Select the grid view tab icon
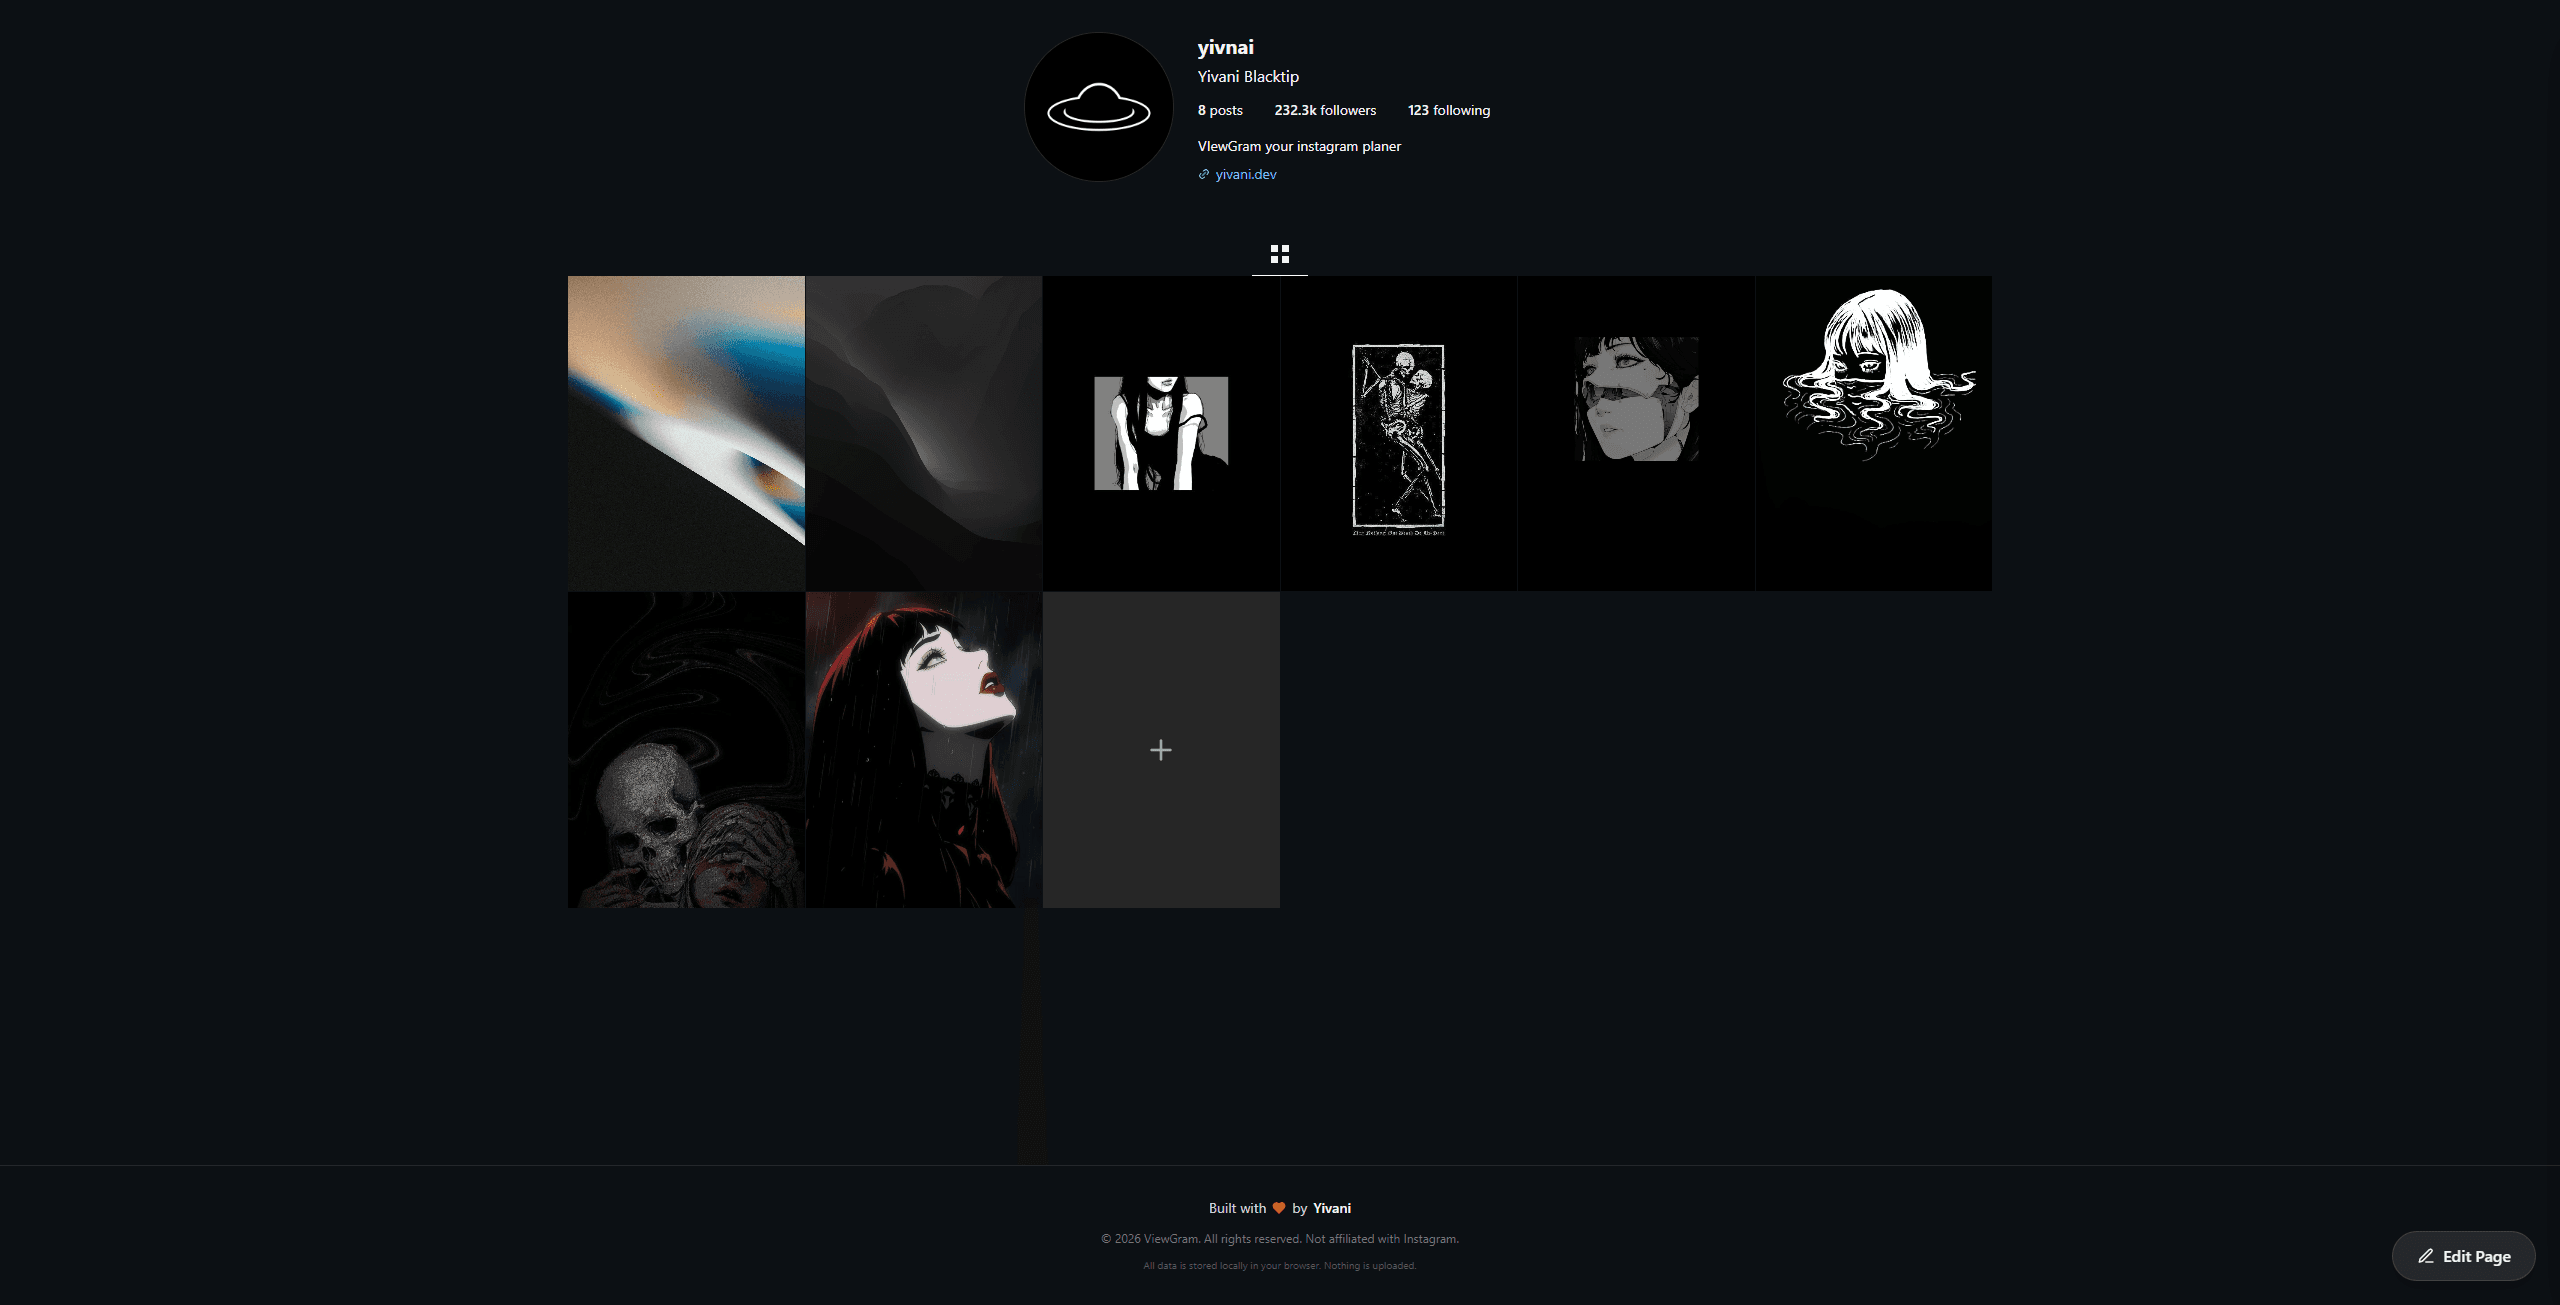Image resolution: width=2560 pixels, height=1305 pixels. [x=1279, y=254]
